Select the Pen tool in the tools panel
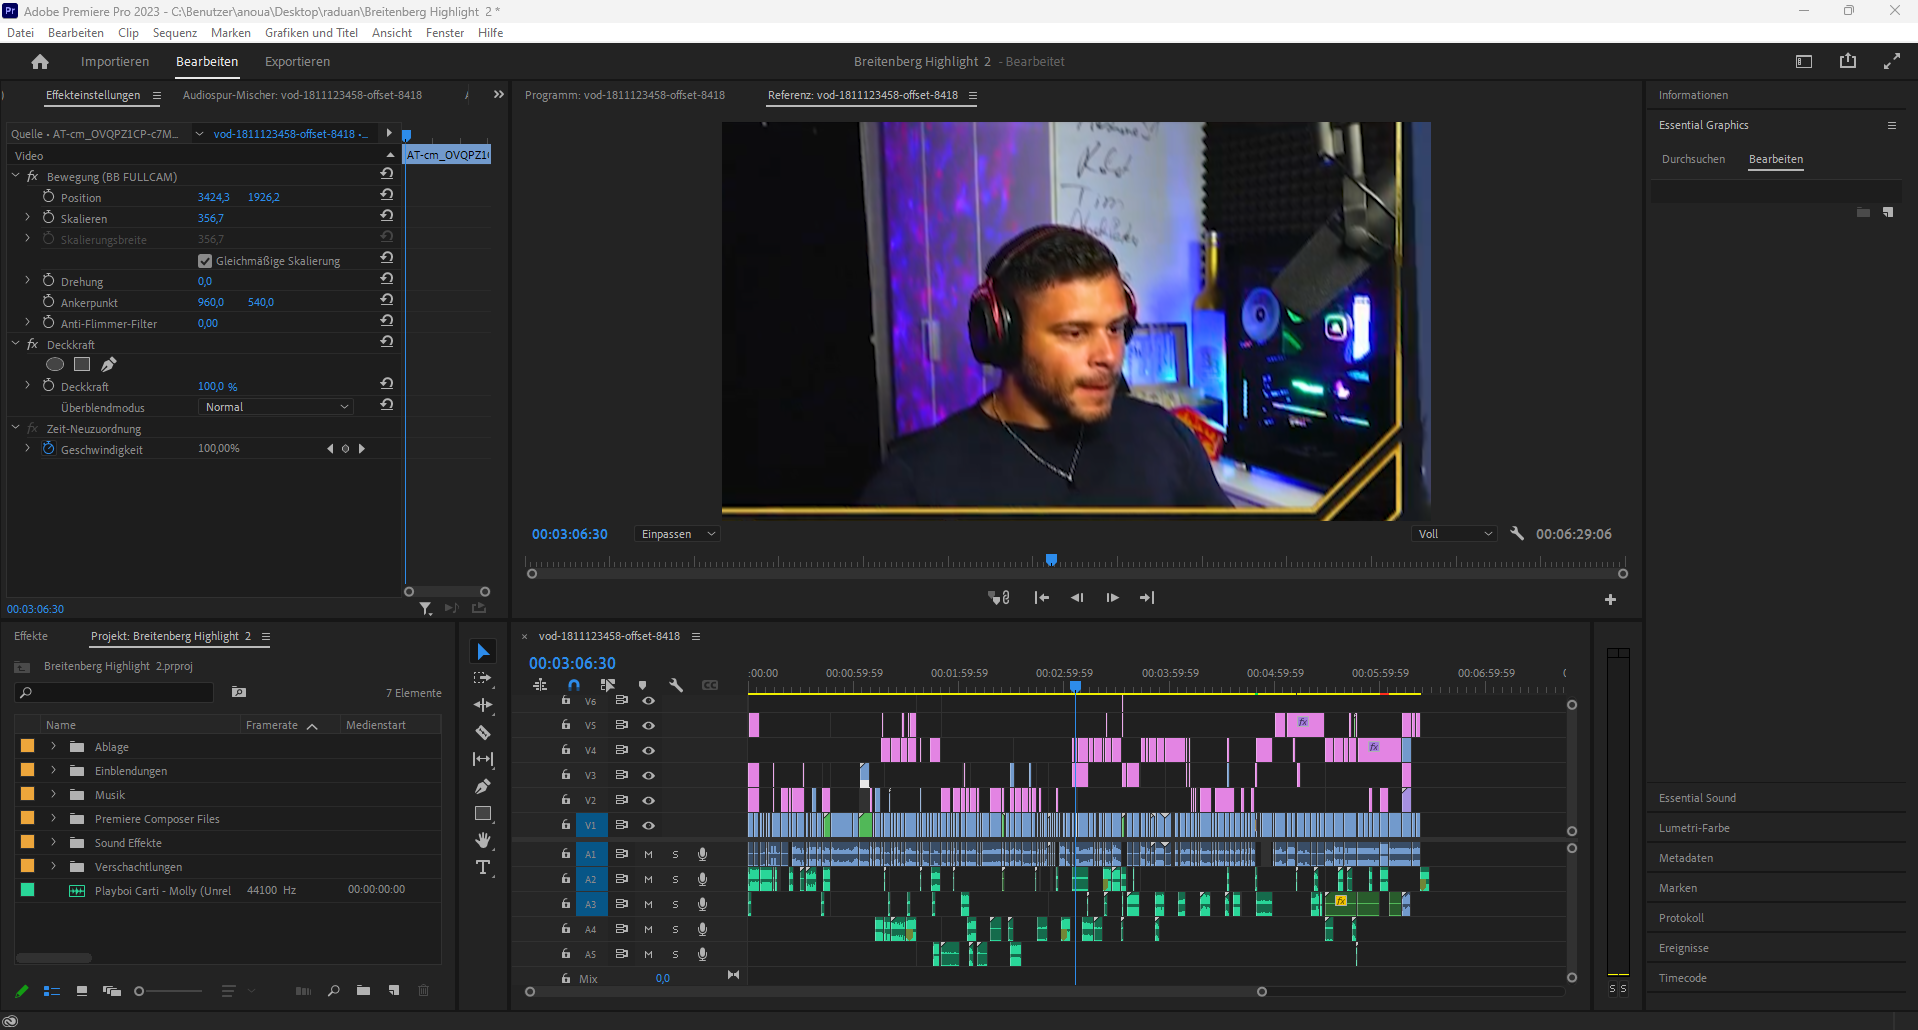 [482, 786]
